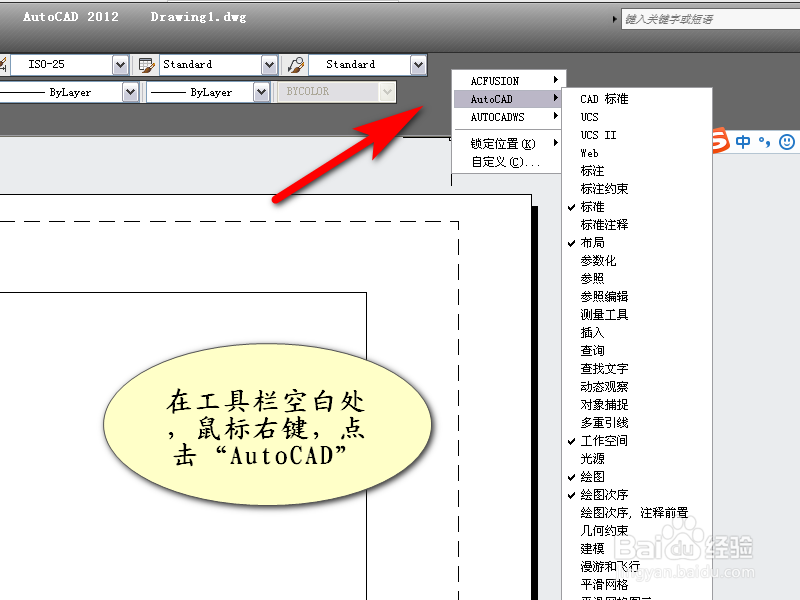Screen dimensions: 800x600
Task: Click the Drawing1.dwg title text
Action: pos(198,17)
